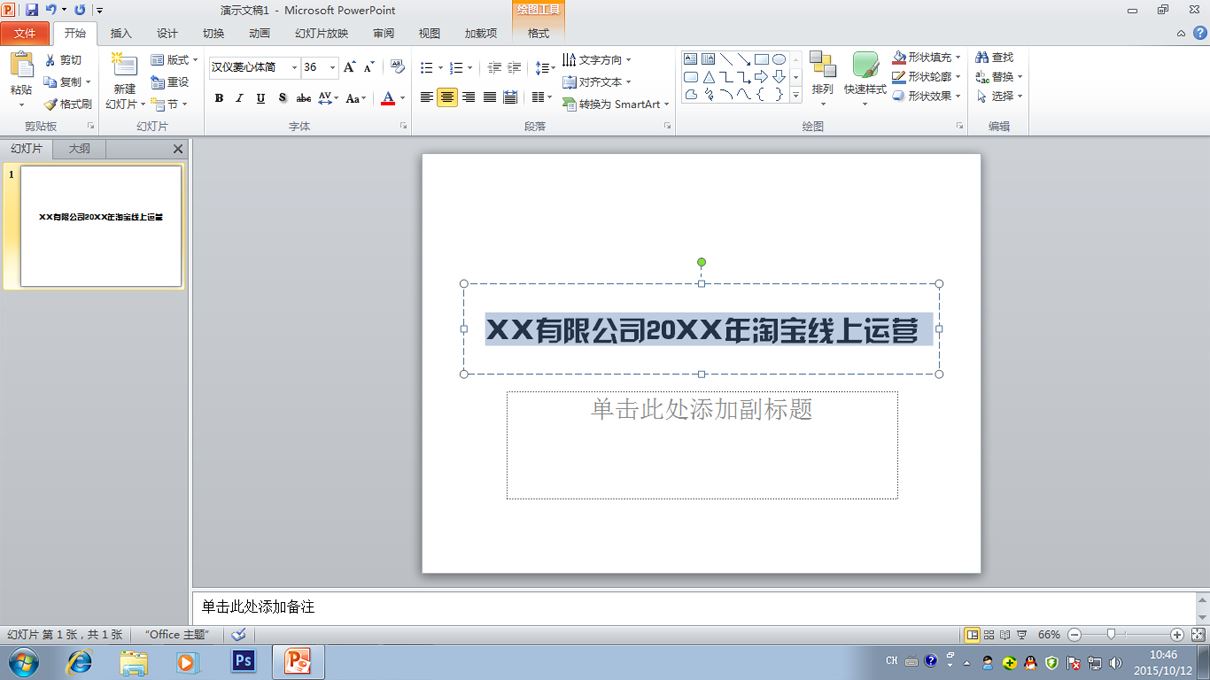This screenshot has width=1210, height=680.
Task: Open the Animations (动画) tab
Action: click(x=259, y=33)
